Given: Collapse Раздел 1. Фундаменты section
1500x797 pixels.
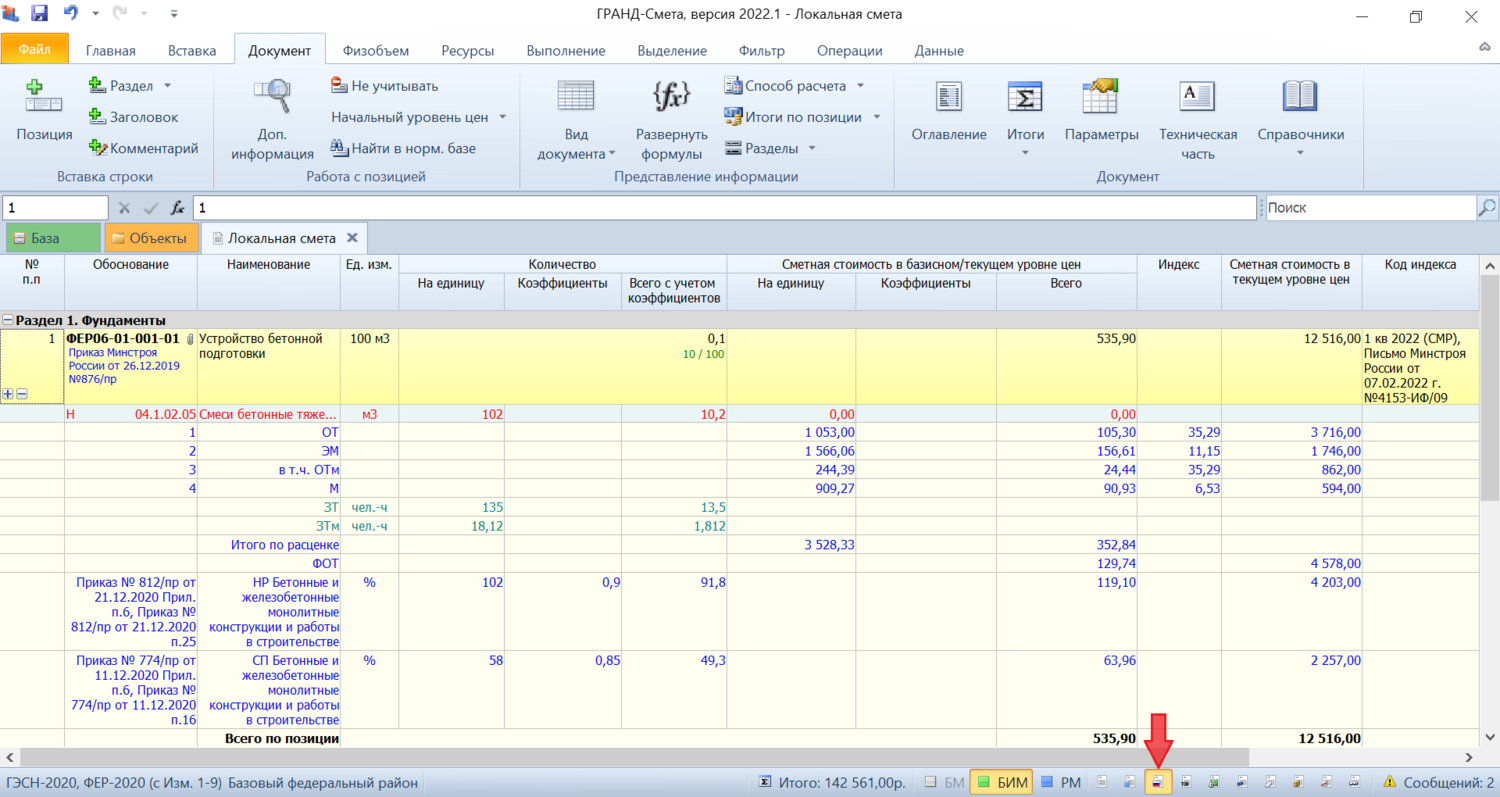Looking at the screenshot, I should click(x=8, y=320).
